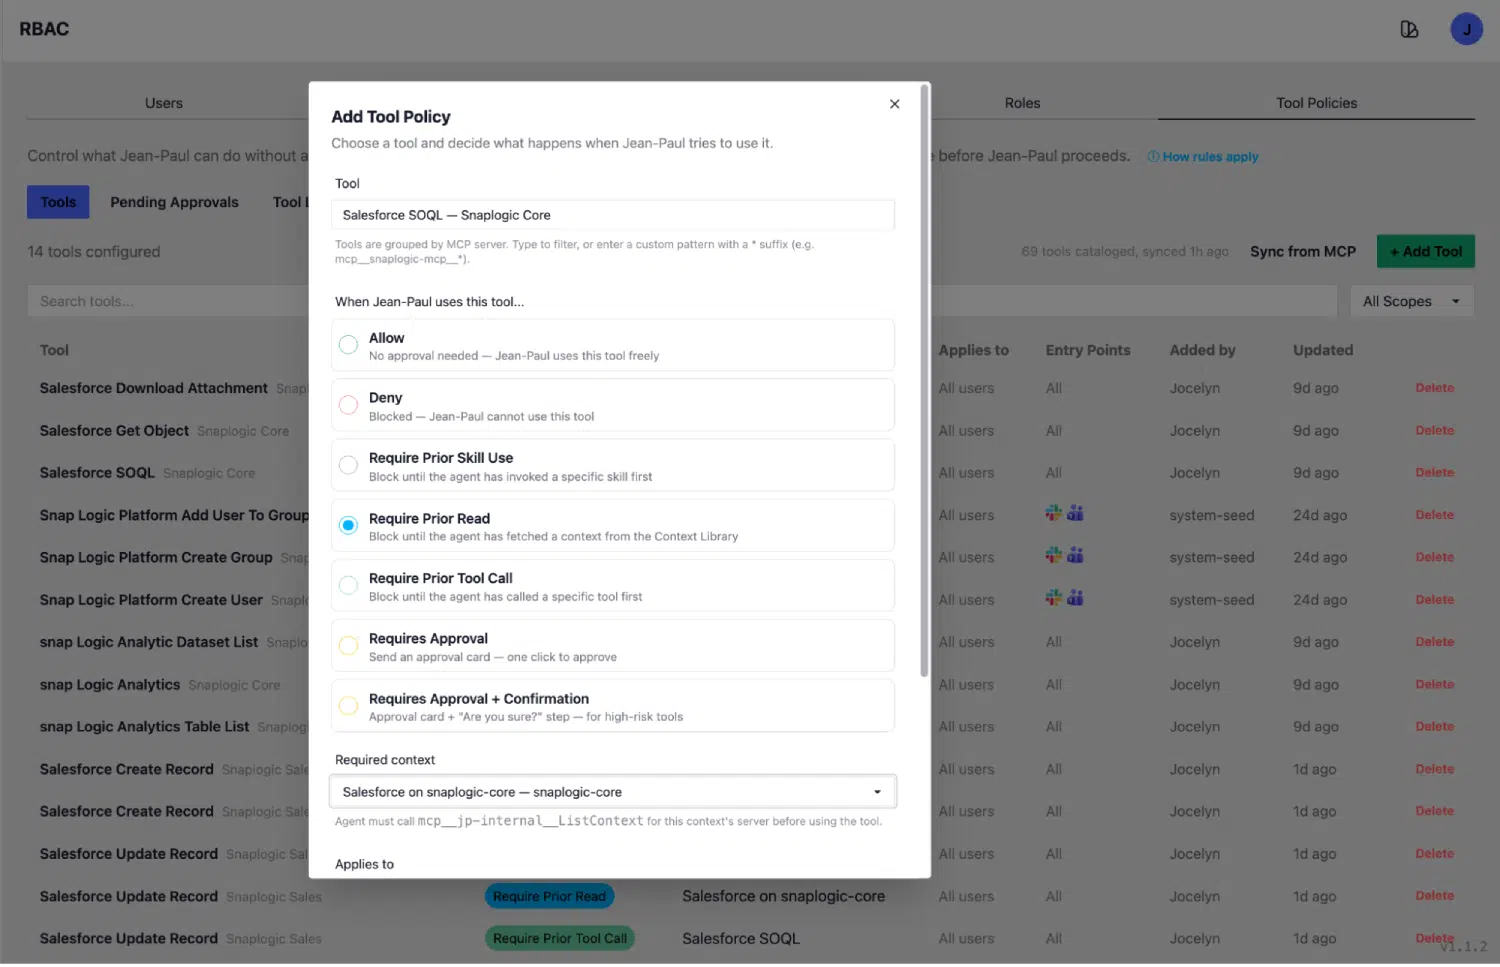Delete the snap Logic Analytic Dataset List policy
The image size is (1500, 967).
tap(1434, 642)
